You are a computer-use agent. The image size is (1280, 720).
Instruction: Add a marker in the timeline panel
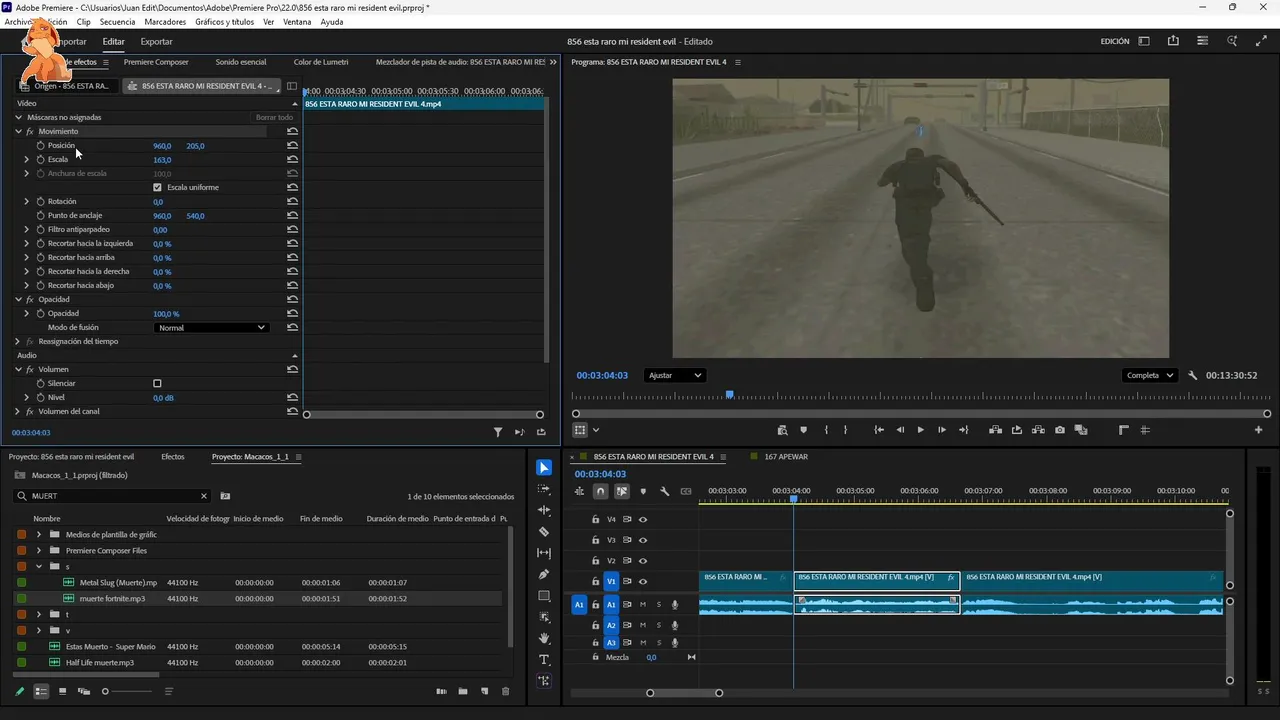(643, 491)
